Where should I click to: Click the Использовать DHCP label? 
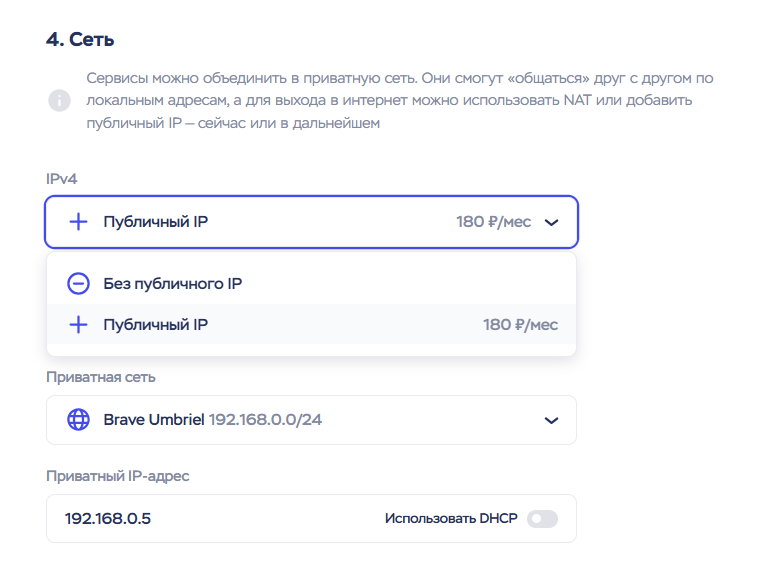tap(451, 519)
